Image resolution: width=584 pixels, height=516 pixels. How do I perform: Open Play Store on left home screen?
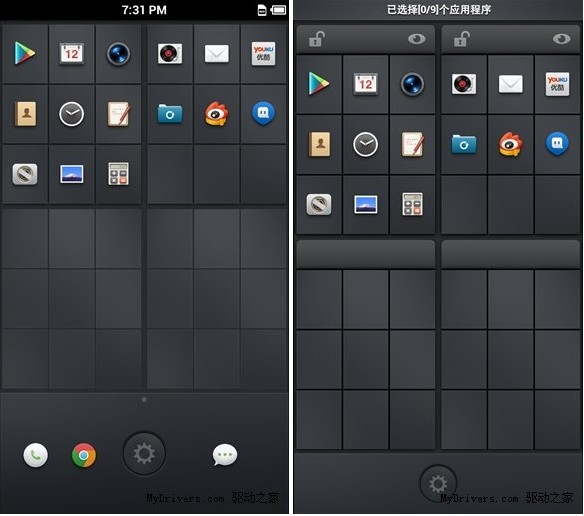(25, 53)
